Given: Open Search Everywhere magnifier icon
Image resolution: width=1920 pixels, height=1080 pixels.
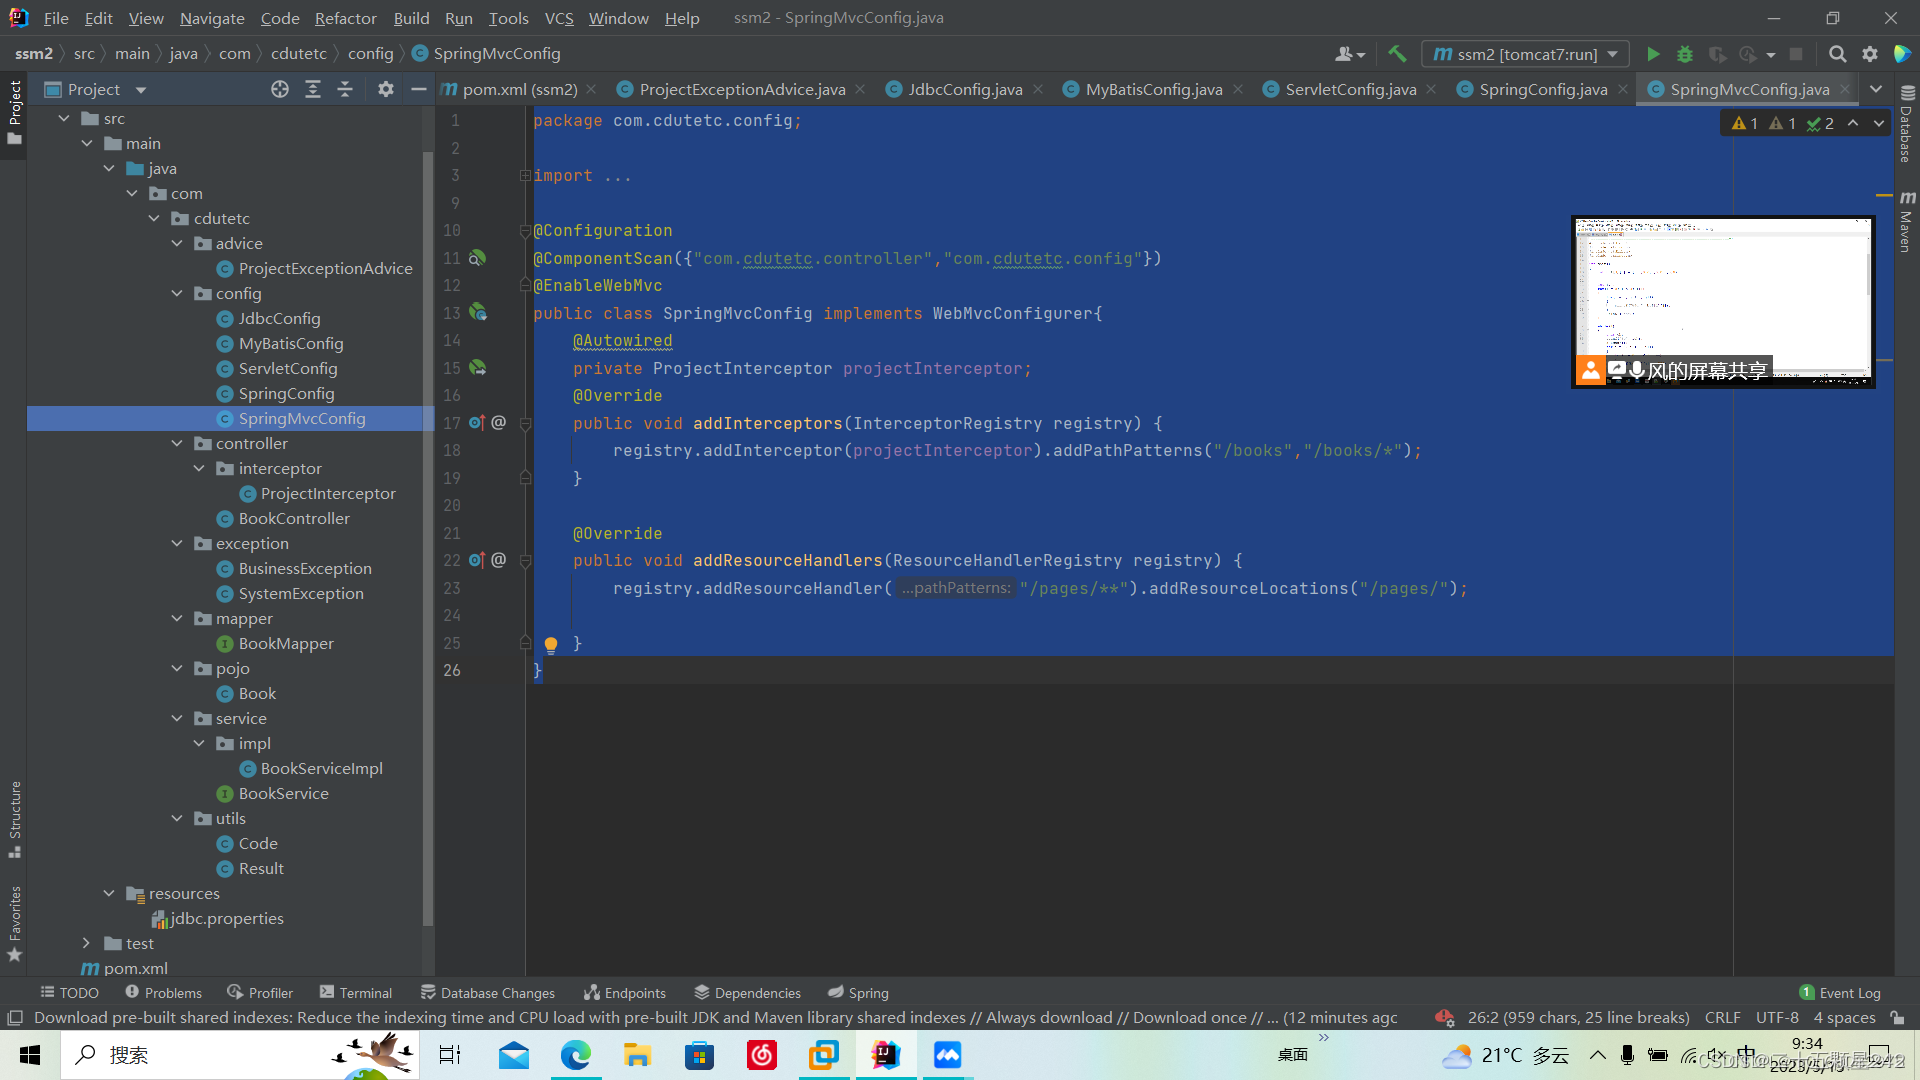Looking at the screenshot, I should point(1837,54).
